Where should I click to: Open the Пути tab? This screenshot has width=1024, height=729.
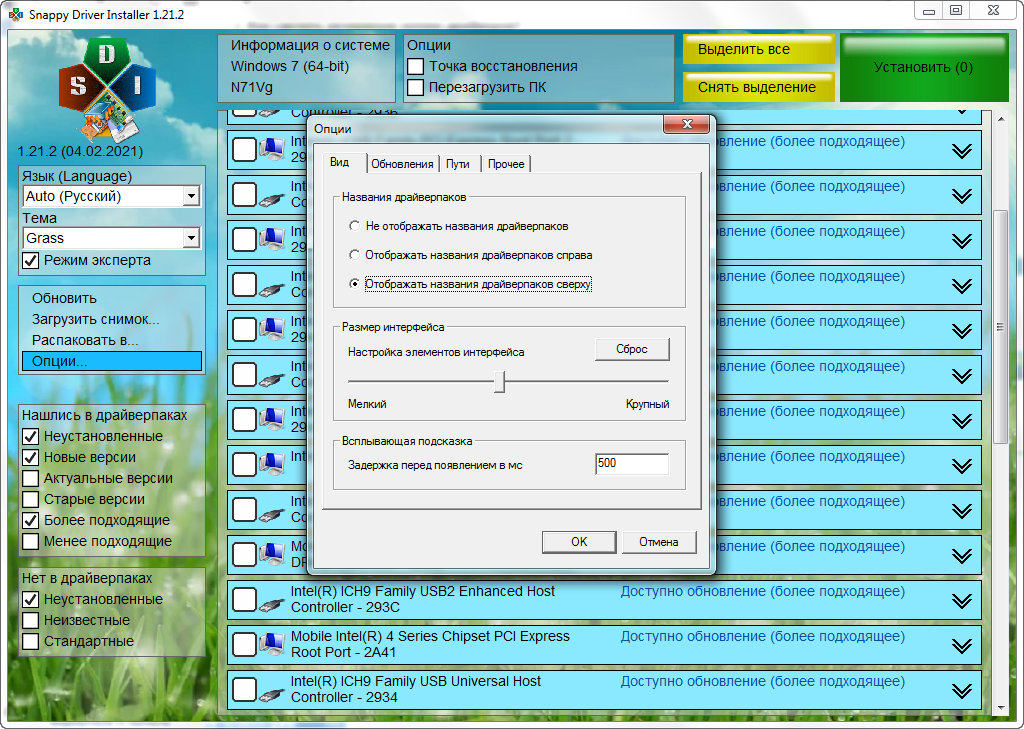tap(458, 164)
